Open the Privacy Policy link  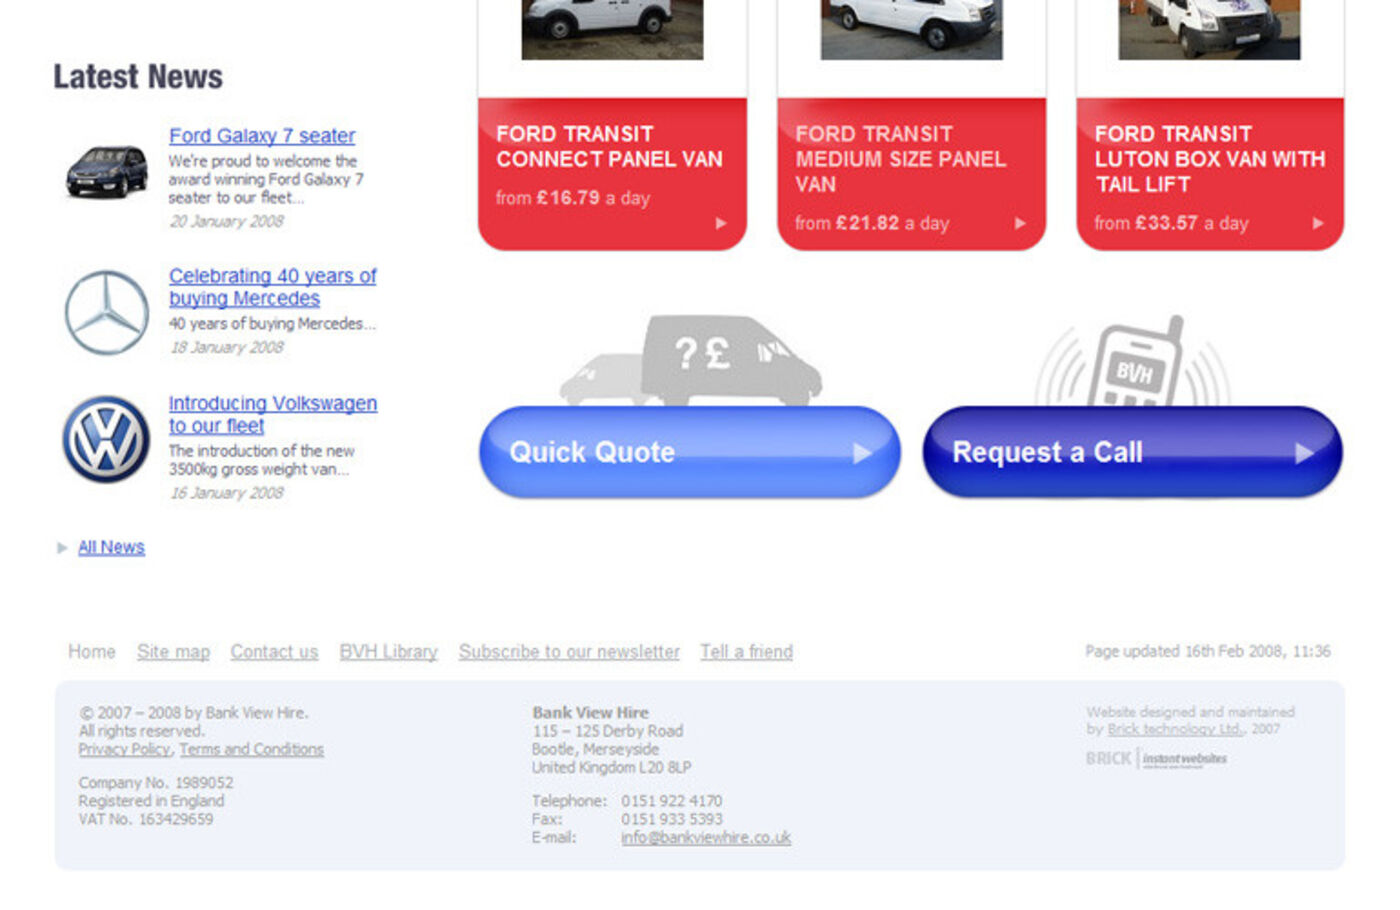click(124, 749)
